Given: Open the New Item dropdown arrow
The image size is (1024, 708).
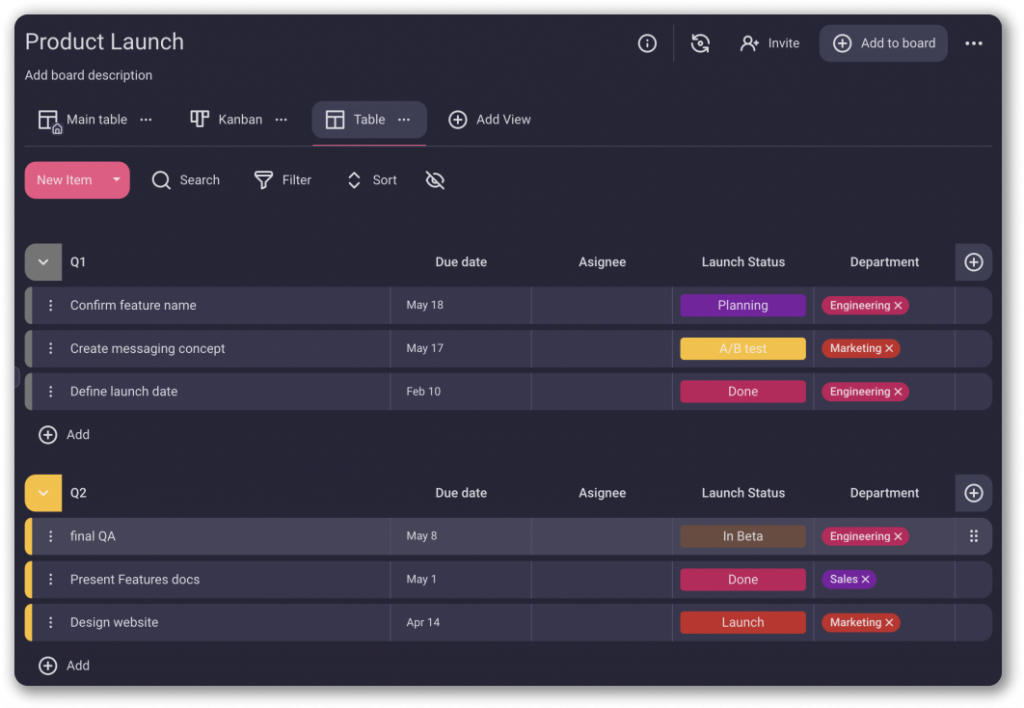Looking at the screenshot, I should coord(116,180).
